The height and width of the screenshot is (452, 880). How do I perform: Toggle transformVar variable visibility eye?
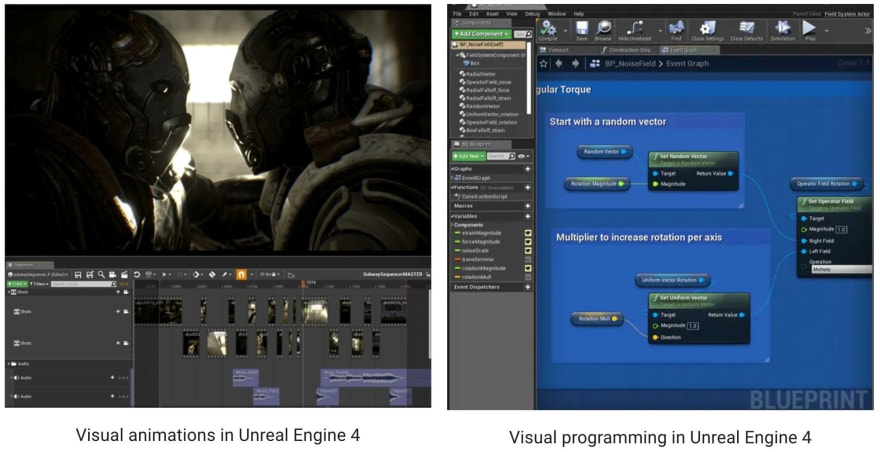(528, 259)
